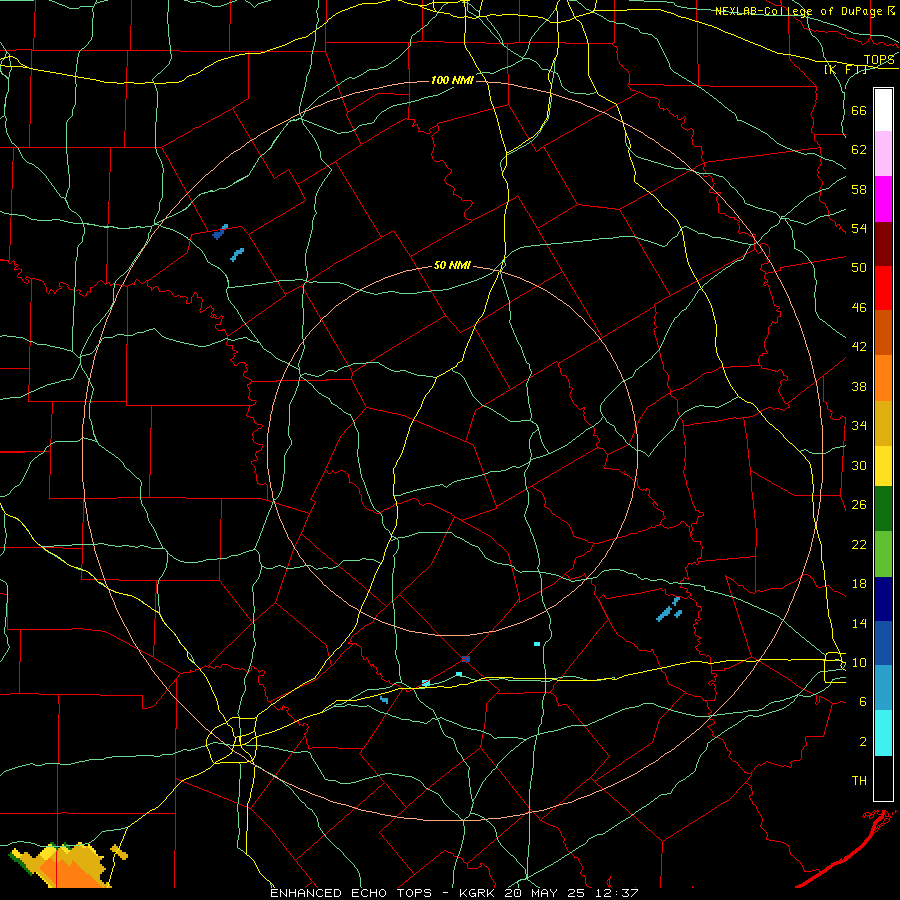Click the legend value "22"
The height and width of the screenshot is (900, 900).
click(859, 544)
